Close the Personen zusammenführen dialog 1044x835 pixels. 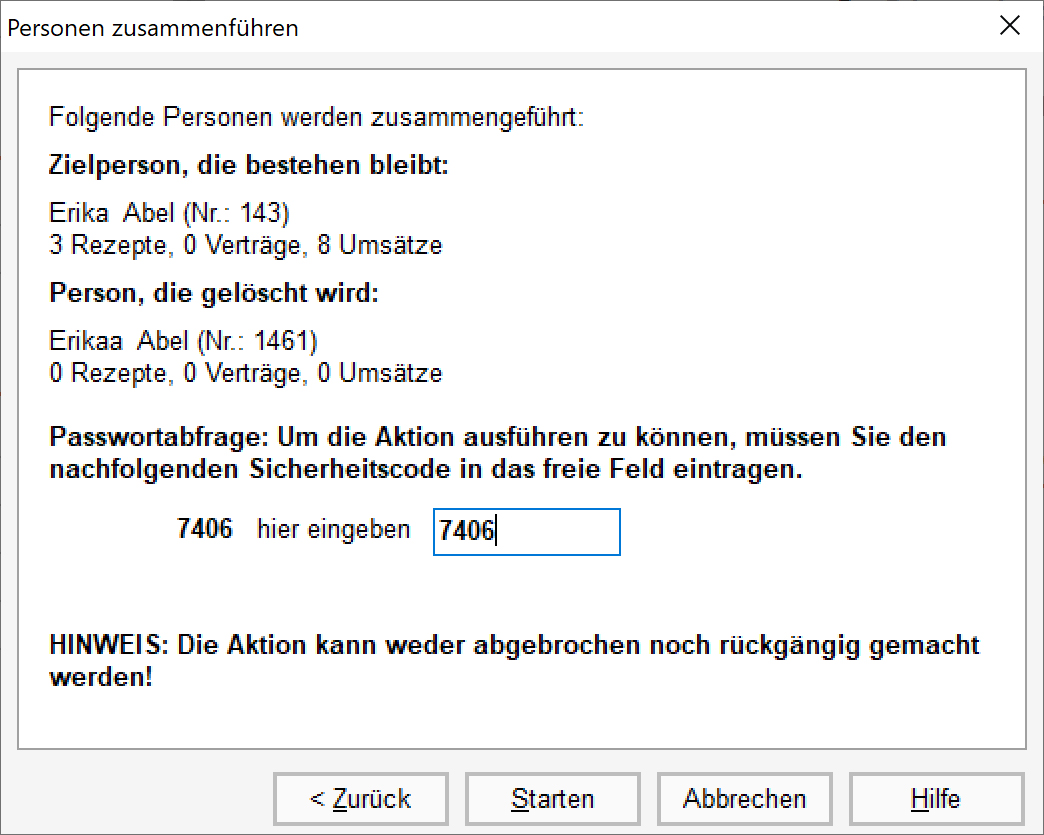click(1010, 27)
